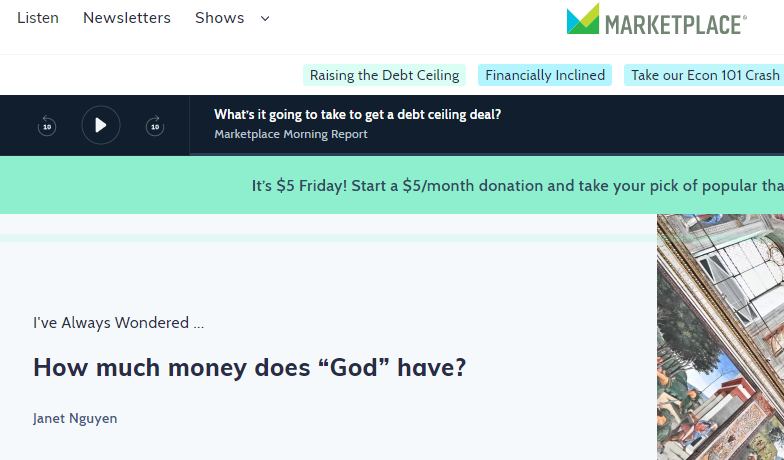784x460 pixels.
Task: Click the $5 Friday donation banner
Action: [x=517, y=185]
